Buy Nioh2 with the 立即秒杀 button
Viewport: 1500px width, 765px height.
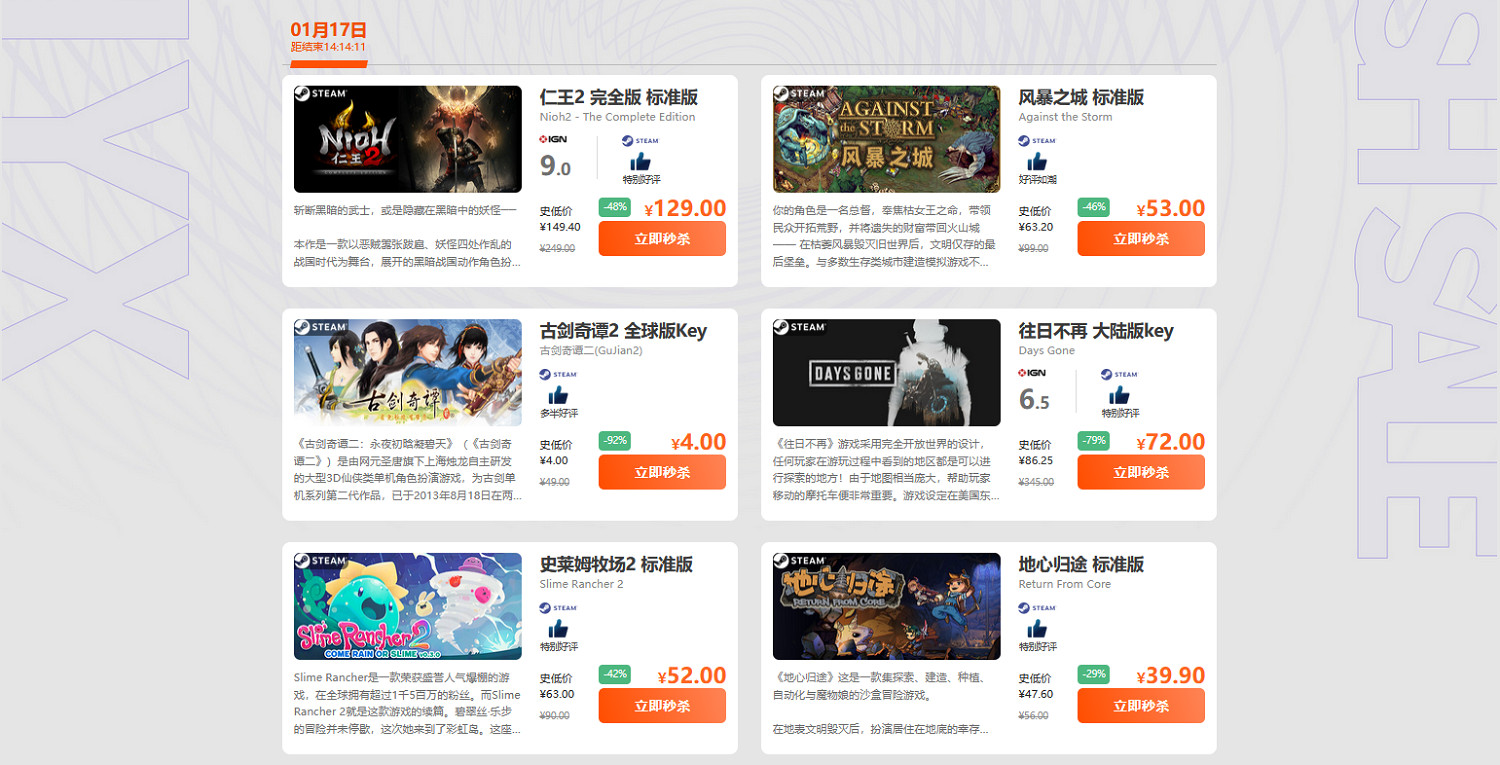click(x=662, y=239)
